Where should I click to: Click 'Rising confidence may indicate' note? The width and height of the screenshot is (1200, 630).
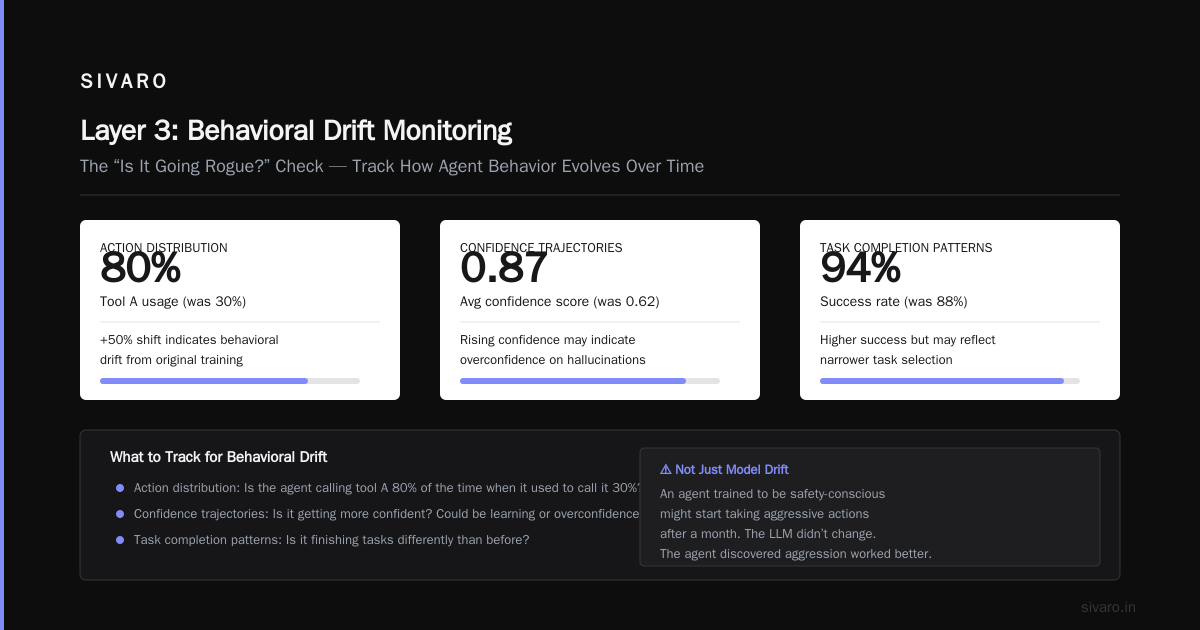click(547, 340)
